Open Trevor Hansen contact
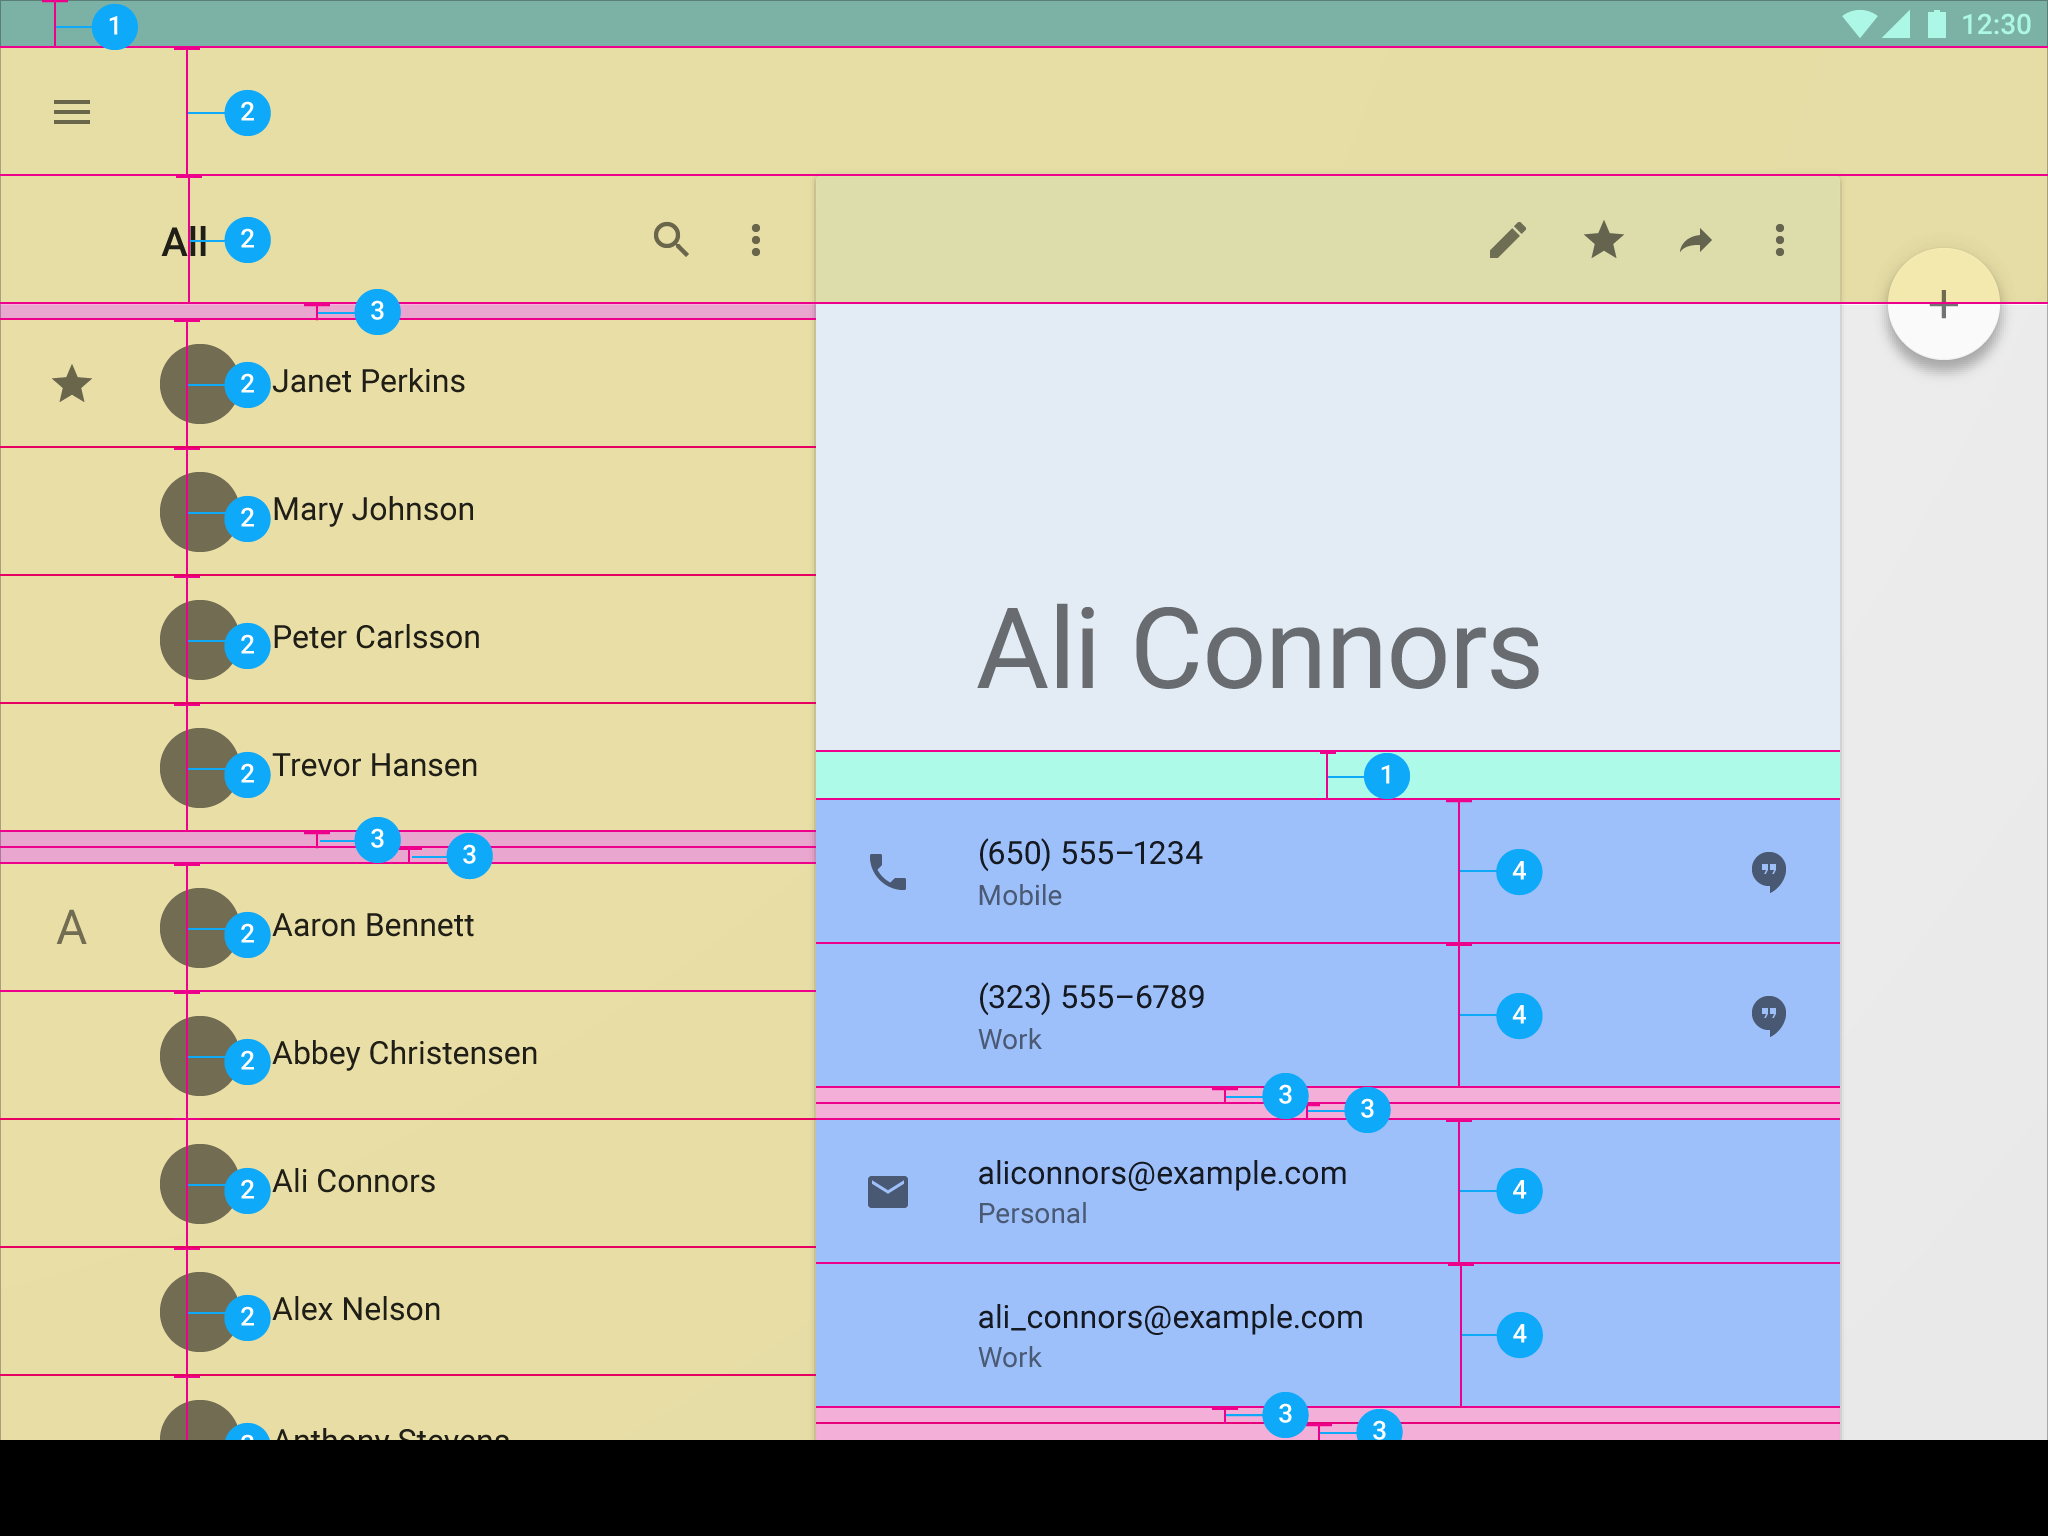 coord(408,768)
